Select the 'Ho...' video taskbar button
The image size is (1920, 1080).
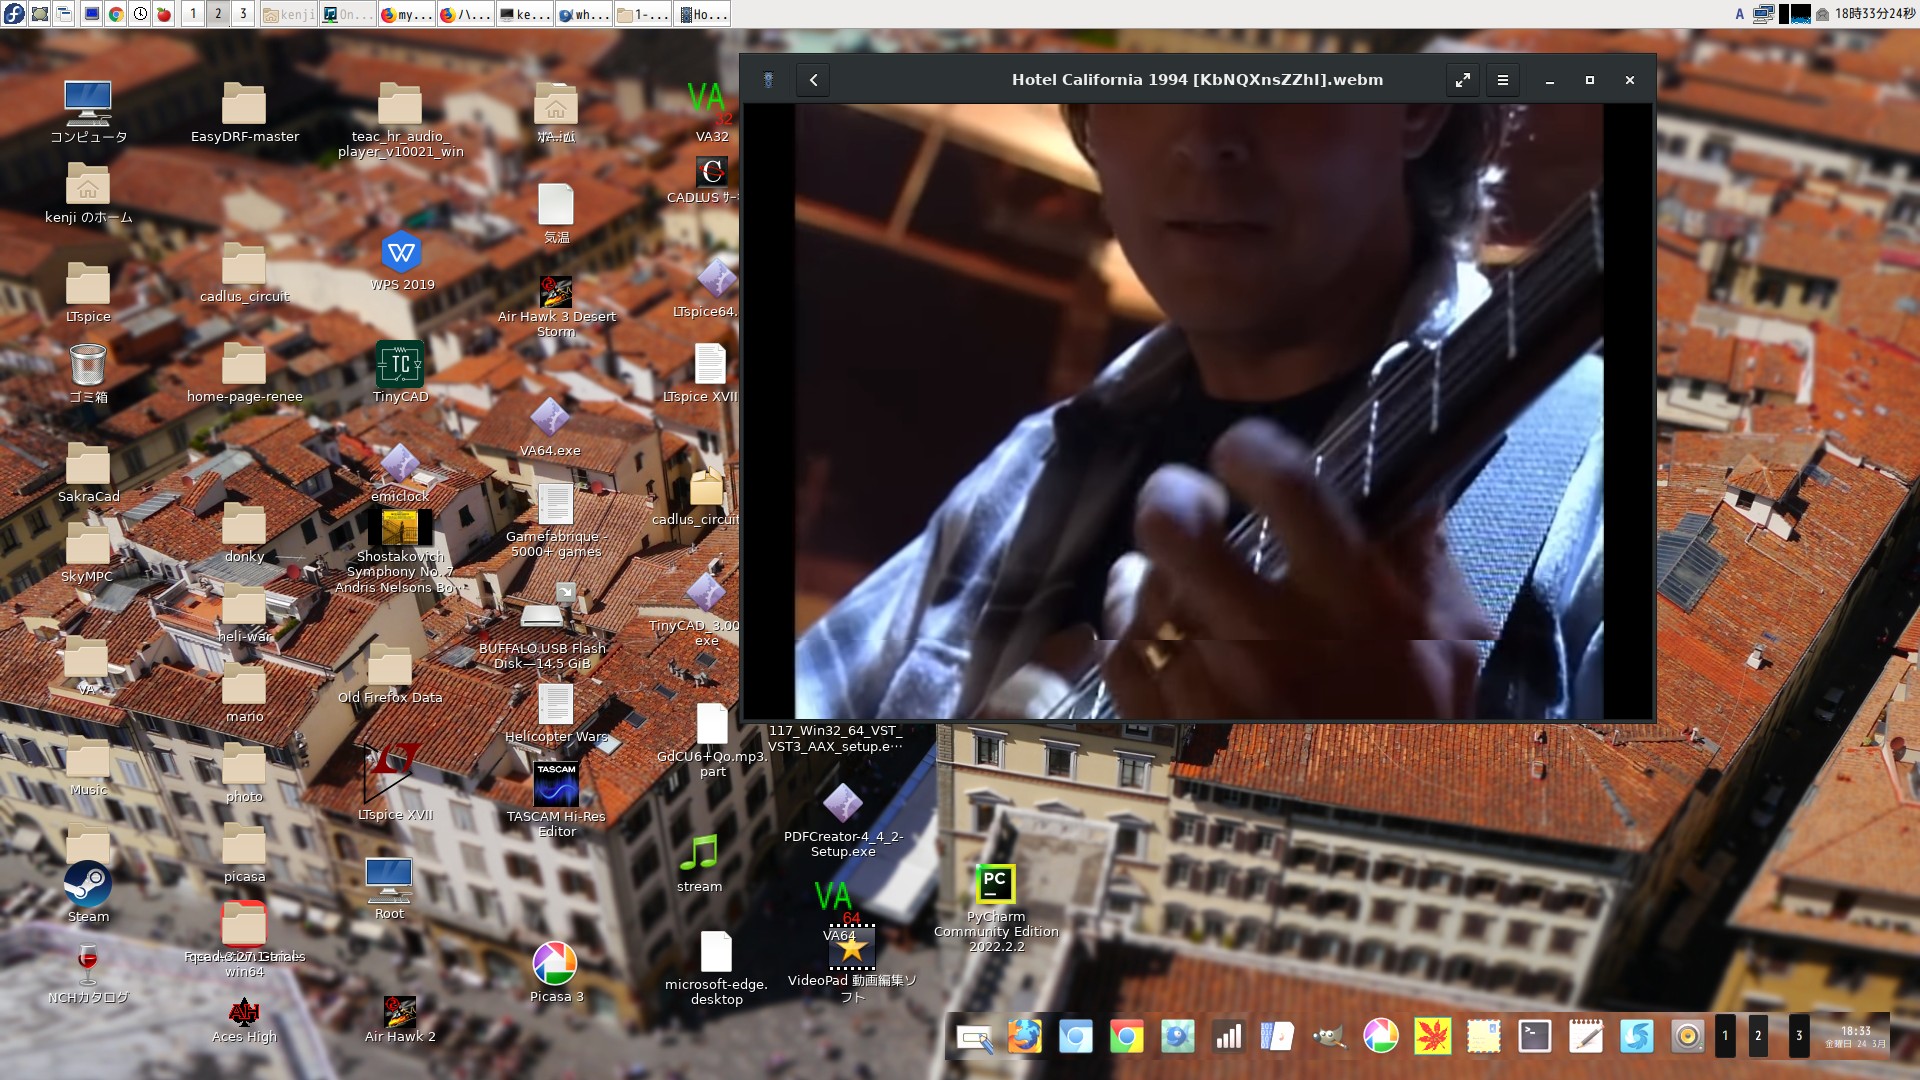701,14
